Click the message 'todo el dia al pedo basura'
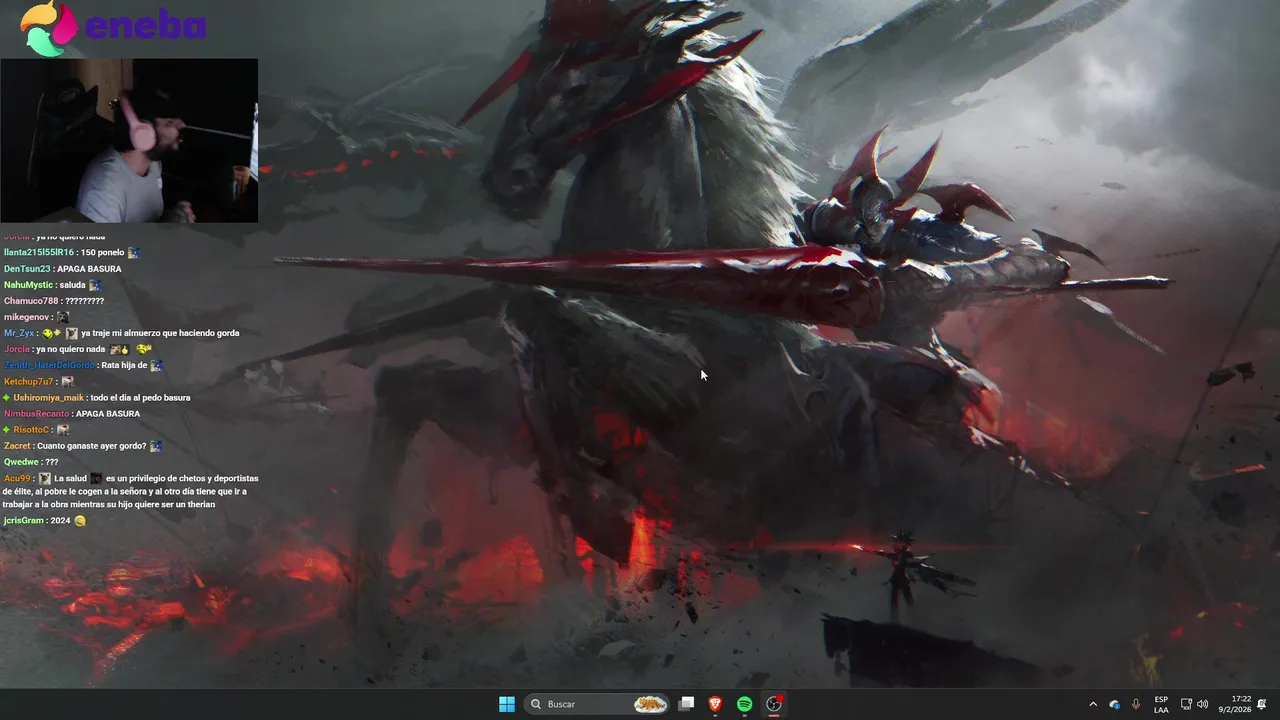 click(x=140, y=397)
